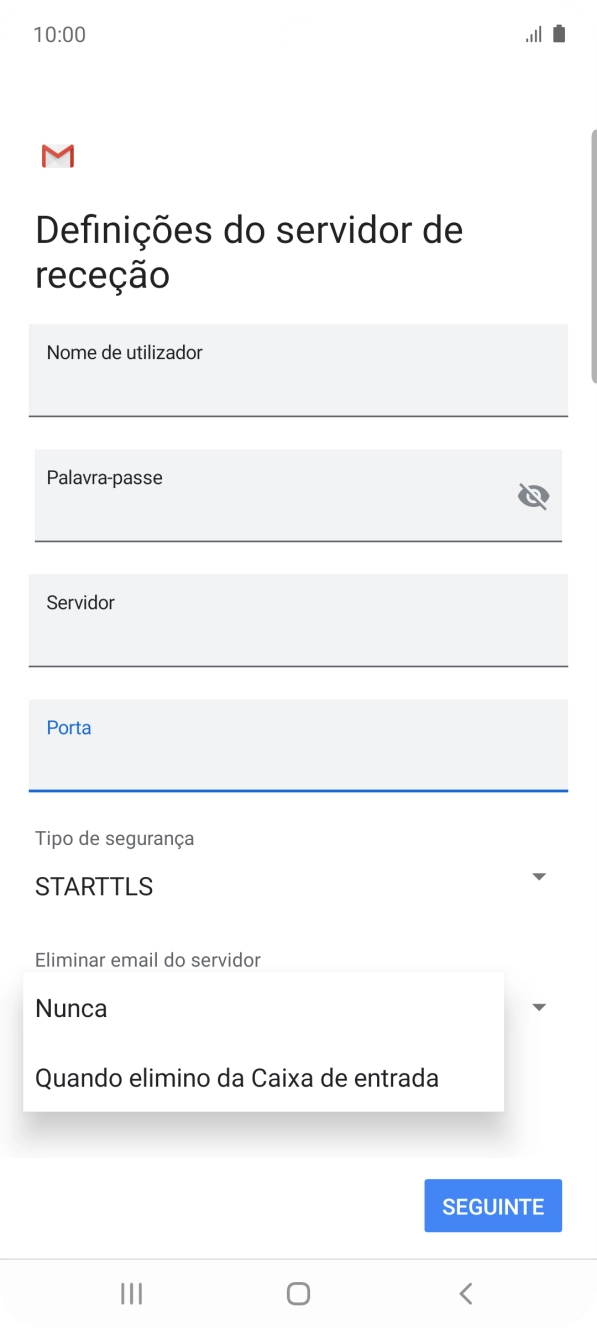Click the Definições do servidor heading
This screenshot has width=597, height=1328.
coord(248,251)
